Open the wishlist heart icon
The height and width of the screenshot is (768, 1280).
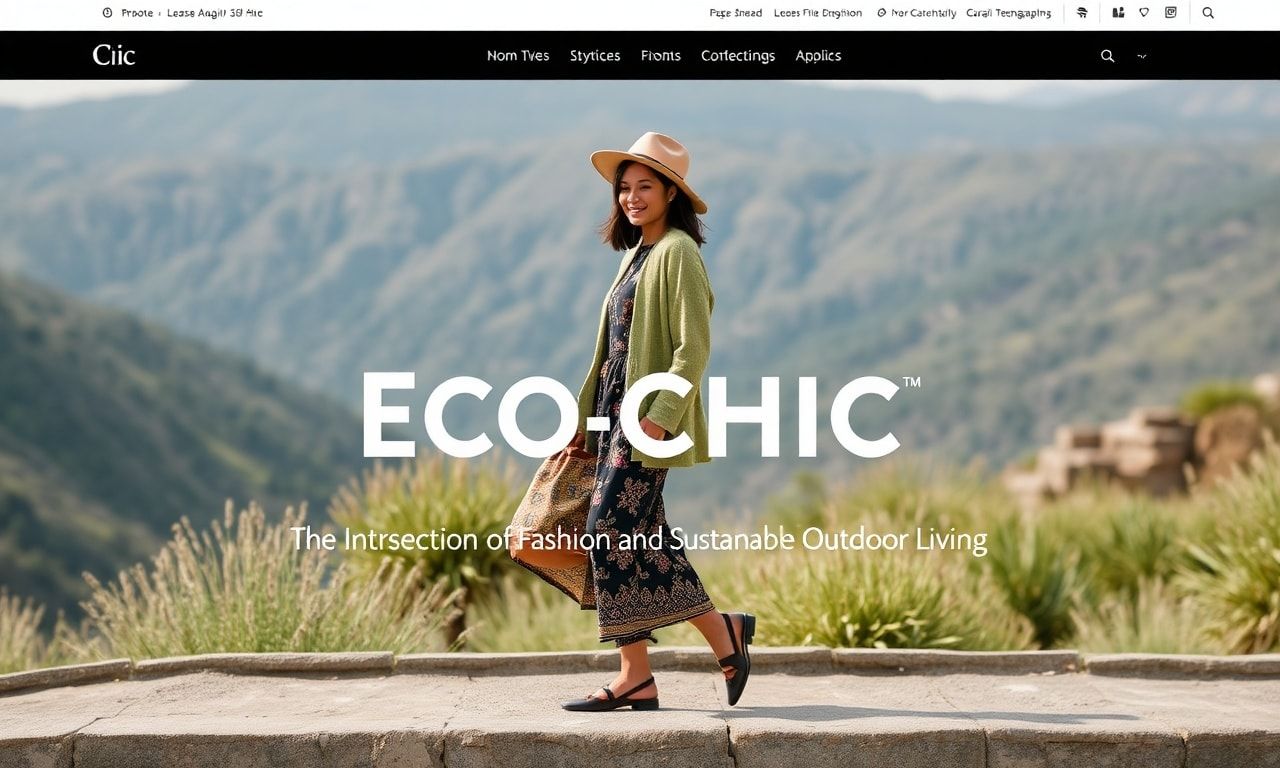click(1144, 13)
